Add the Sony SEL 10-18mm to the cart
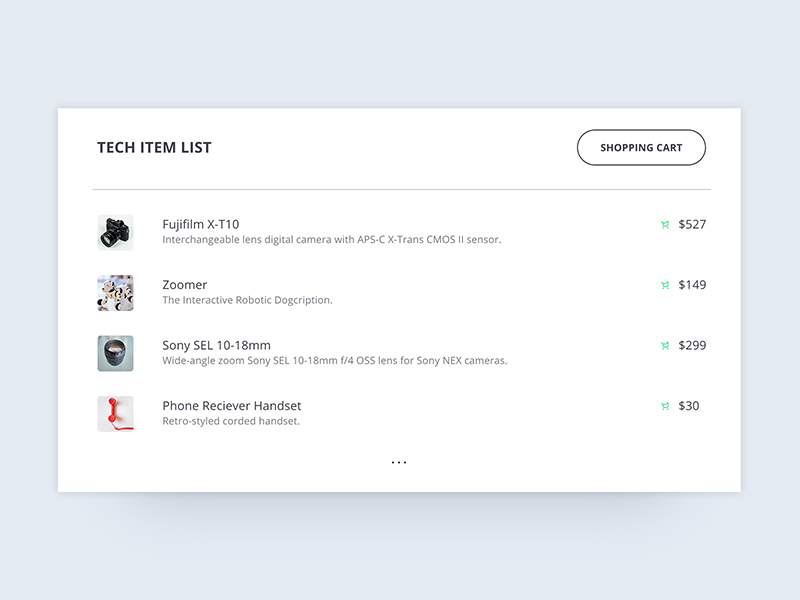Image resolution: width=800 pixels, height=600 pixels. pyautogui.click(x=664, y=345)
